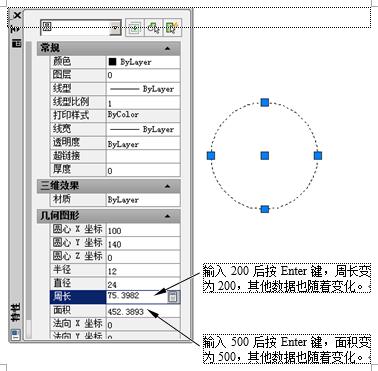
Task: Click the top quadrant grip of circle
Action: point(265,102)
